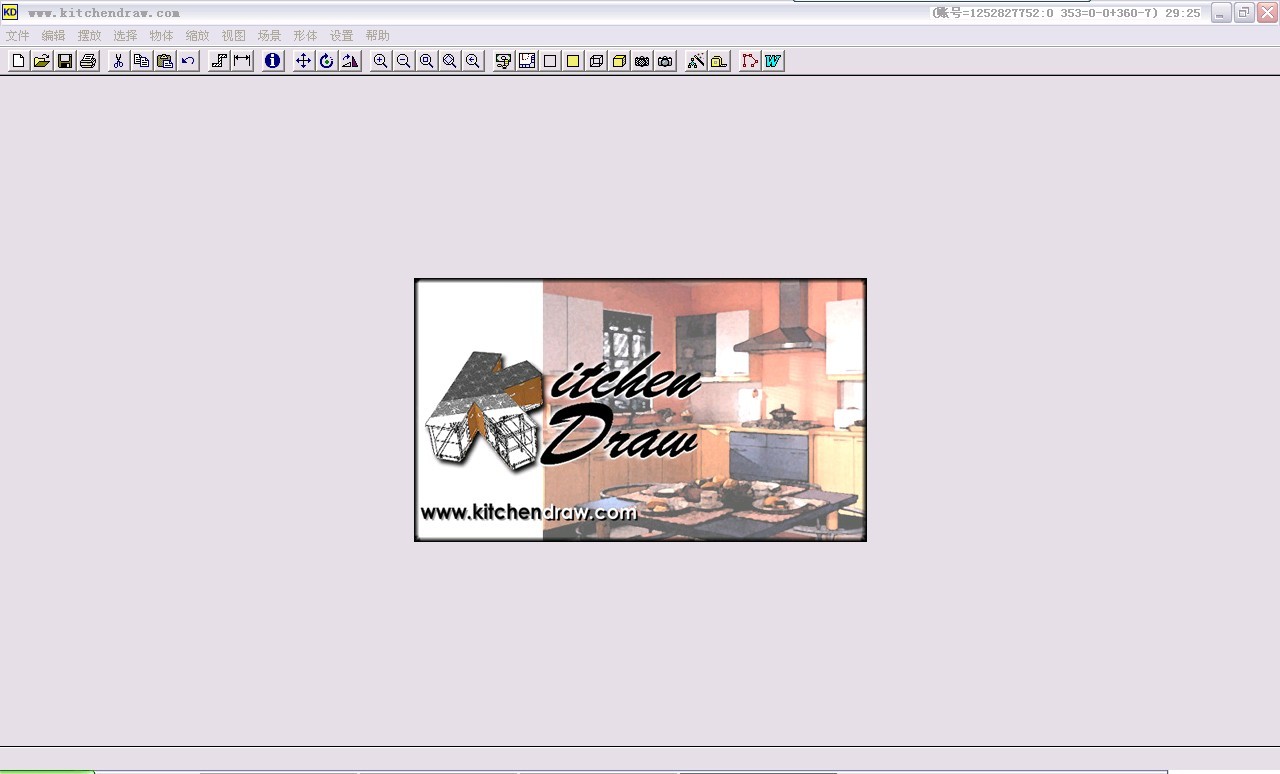The width and height of the screenshot is (1280, 774).
Task: Restore down the KitchenDraw window
Action: pyautogui.click(x=1244, y=13)
